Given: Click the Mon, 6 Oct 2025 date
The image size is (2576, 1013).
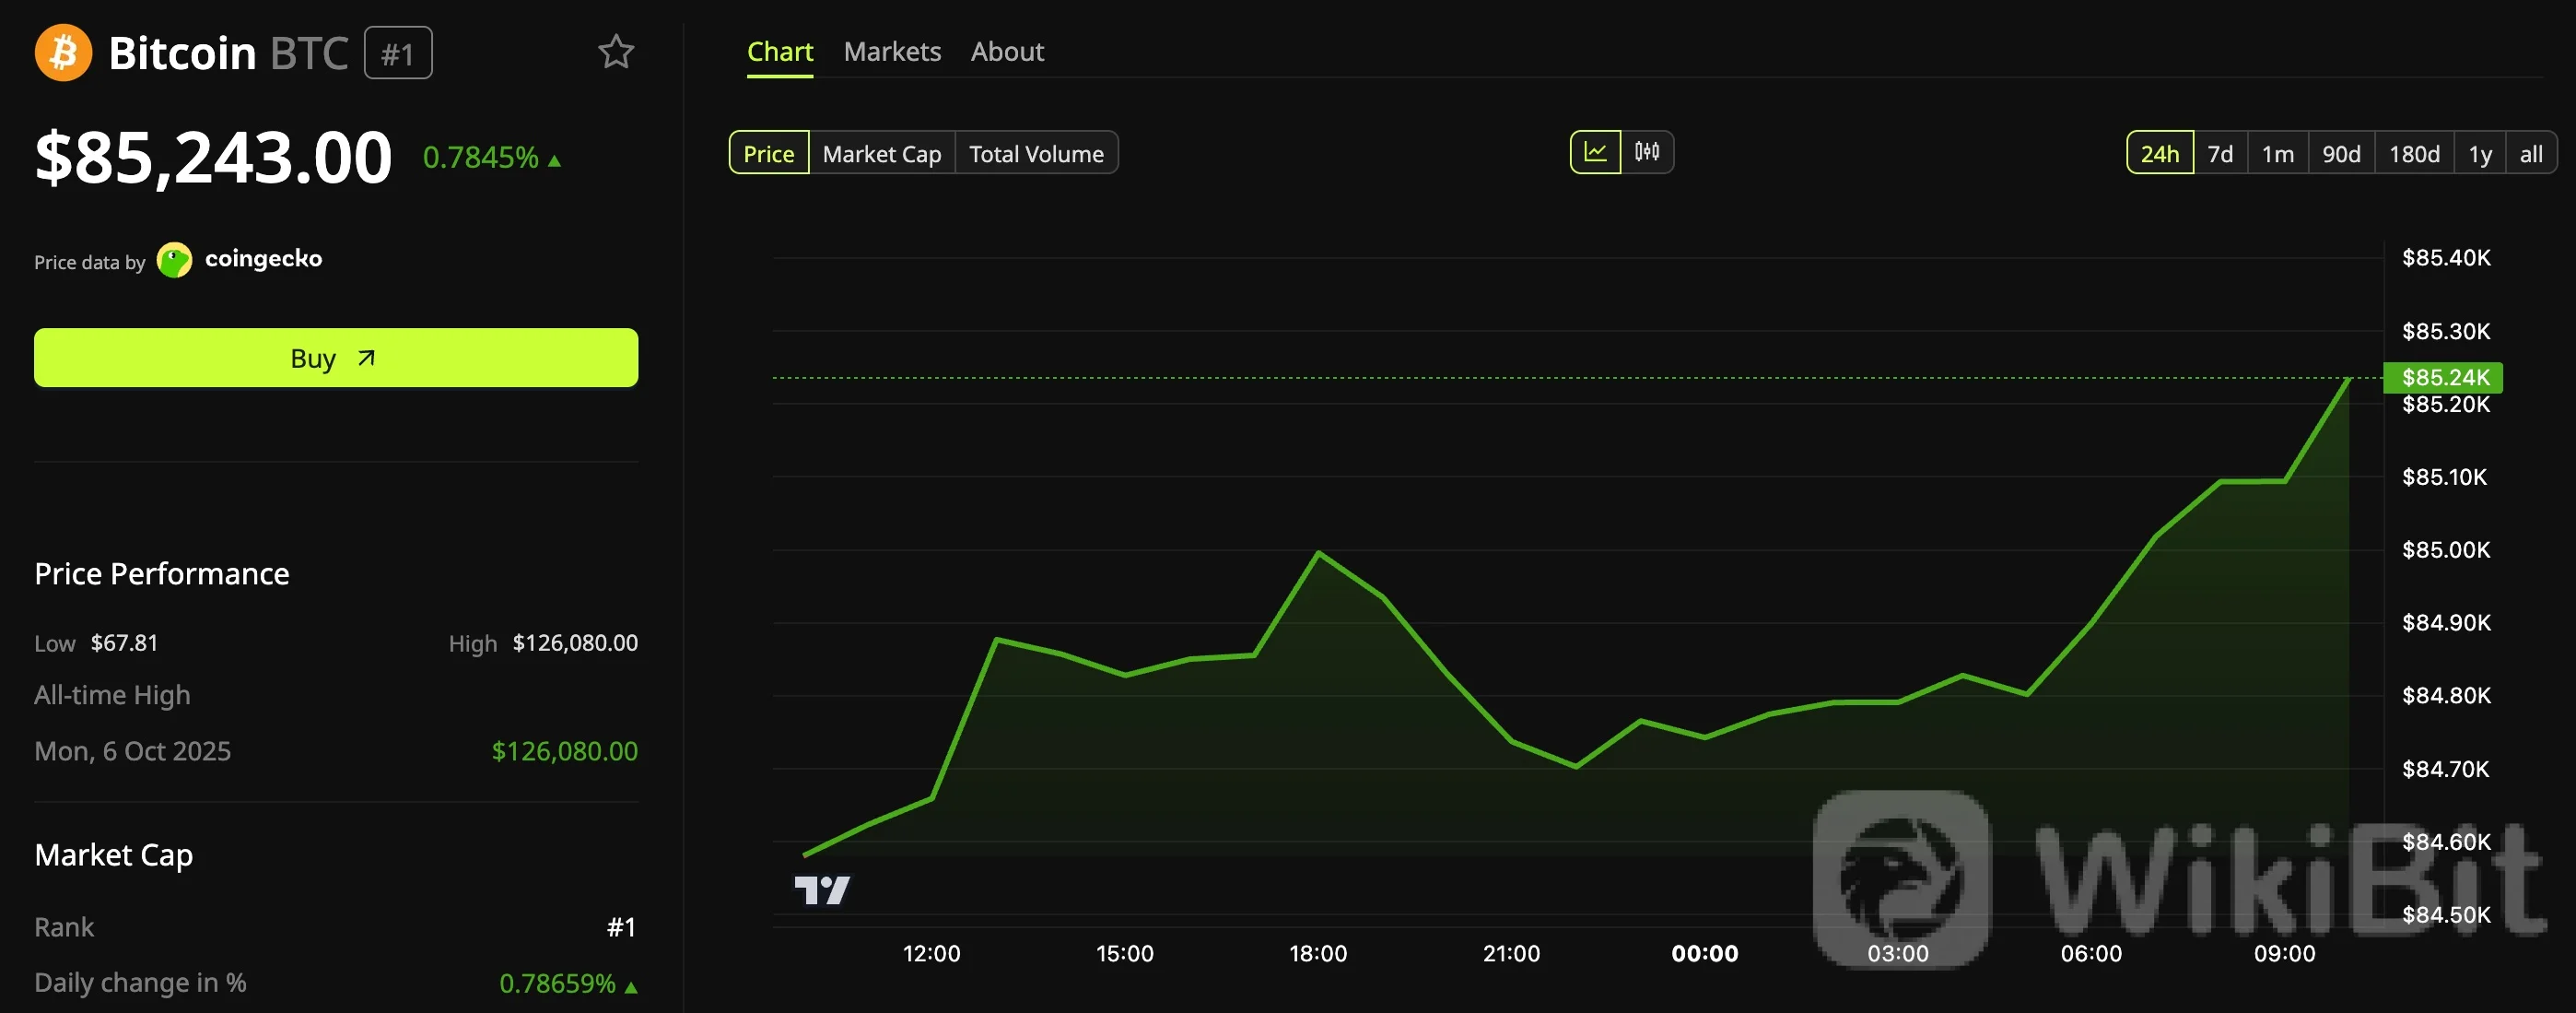Looking at the screenshot, I should click(x=133, y=750).
